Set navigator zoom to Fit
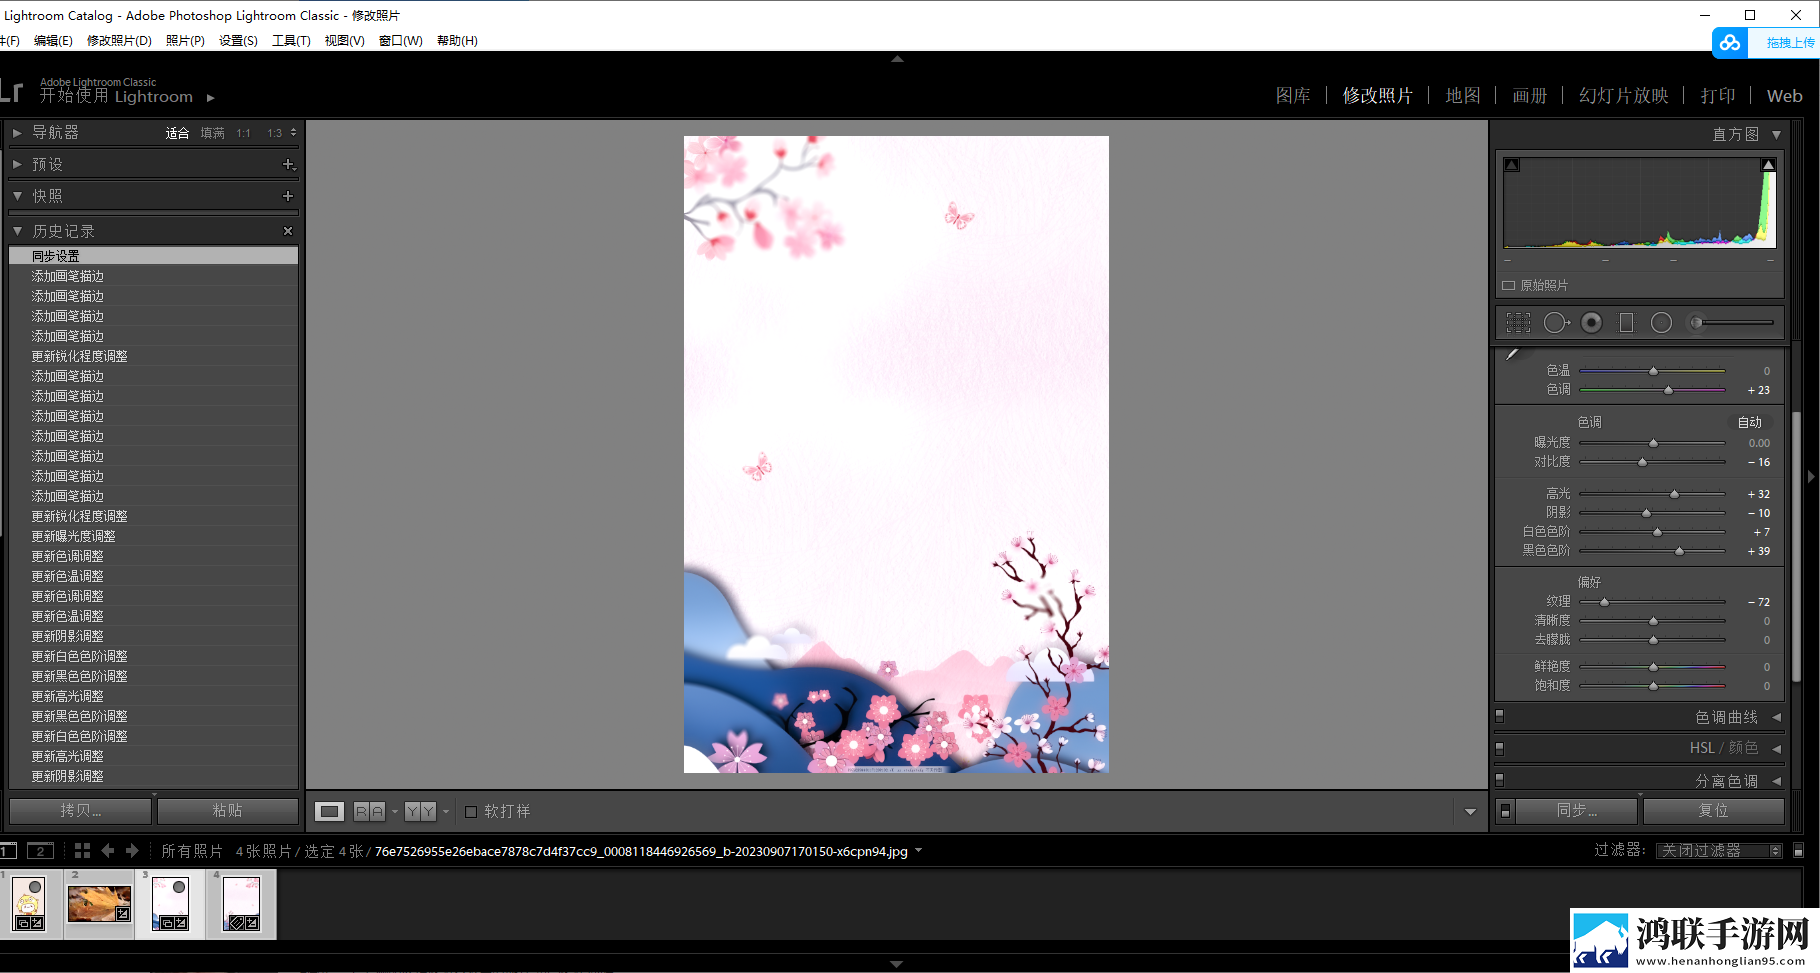 point(177,133)
